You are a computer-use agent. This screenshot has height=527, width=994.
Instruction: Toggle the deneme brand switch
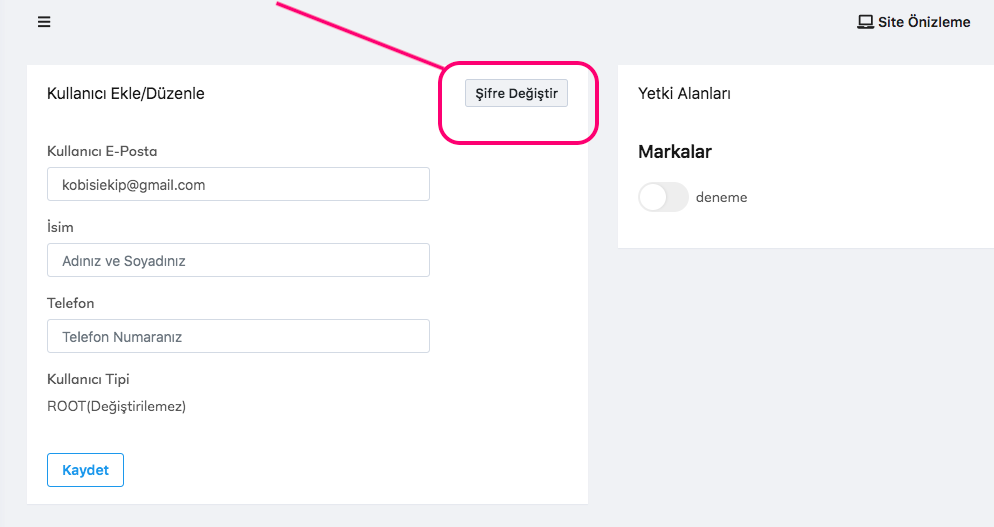click(663, 197)
